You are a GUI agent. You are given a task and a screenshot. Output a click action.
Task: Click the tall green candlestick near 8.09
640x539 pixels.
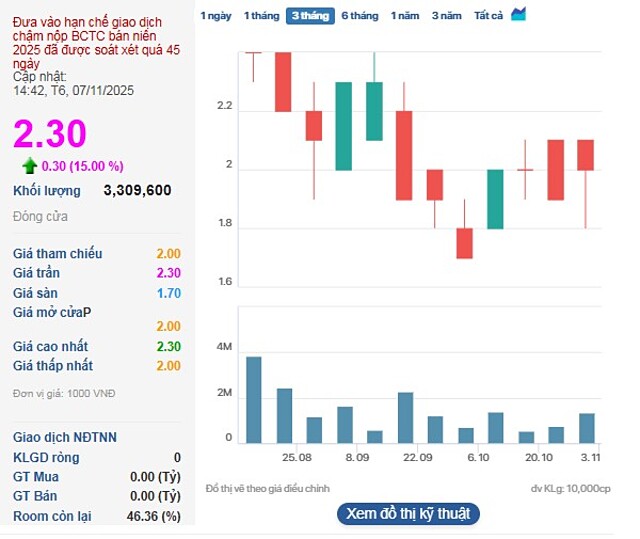click(343, 126)
